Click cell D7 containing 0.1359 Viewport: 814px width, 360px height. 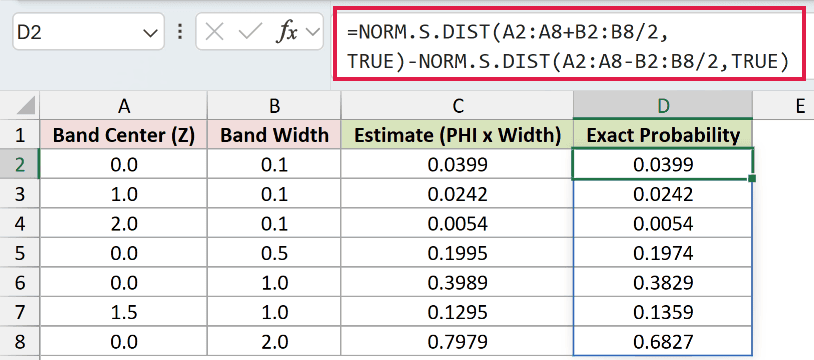point(663,312)
